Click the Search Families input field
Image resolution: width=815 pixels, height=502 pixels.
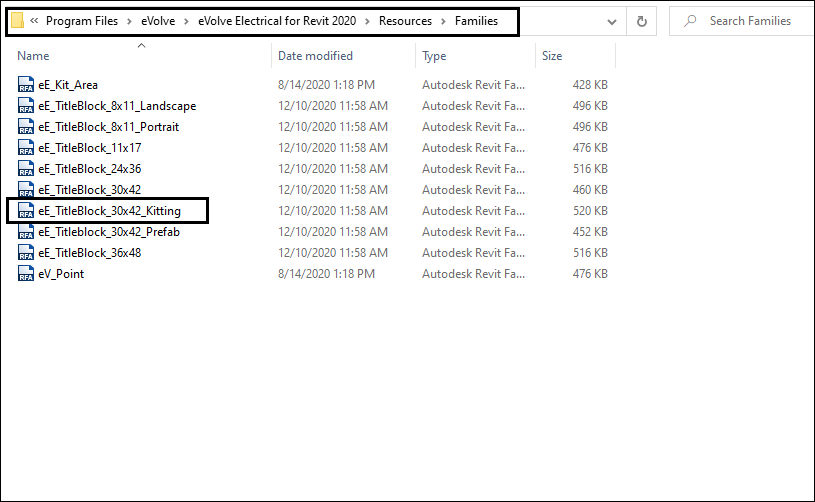[x=750, y=21]
